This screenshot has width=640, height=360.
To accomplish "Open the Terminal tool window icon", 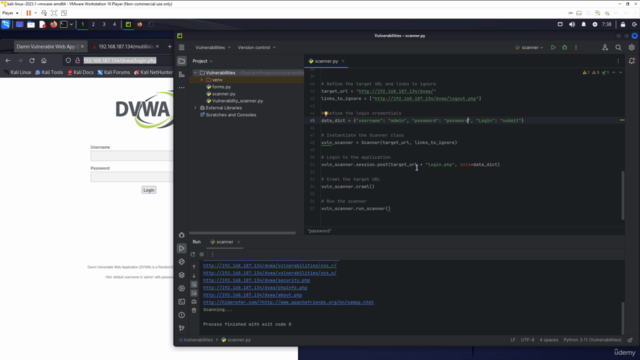I will point(182,302).
